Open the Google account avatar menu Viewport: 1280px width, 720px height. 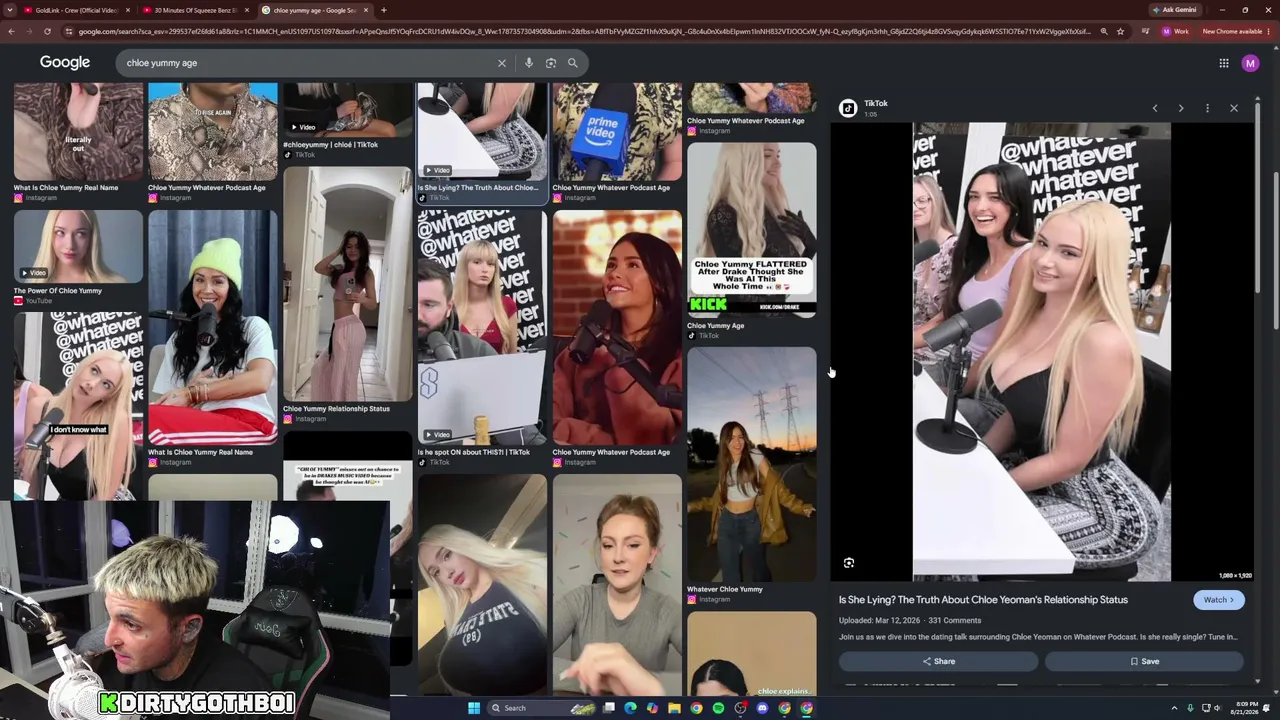click(x=1250, y=63)
